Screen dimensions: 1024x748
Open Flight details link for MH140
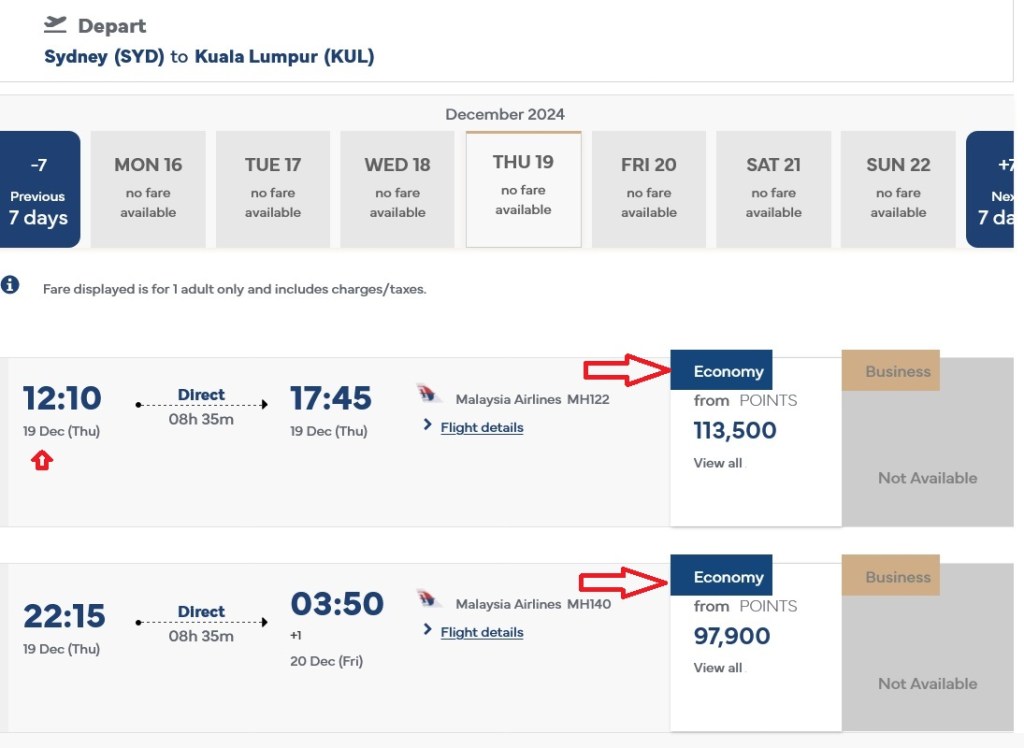tap(482, 632)
